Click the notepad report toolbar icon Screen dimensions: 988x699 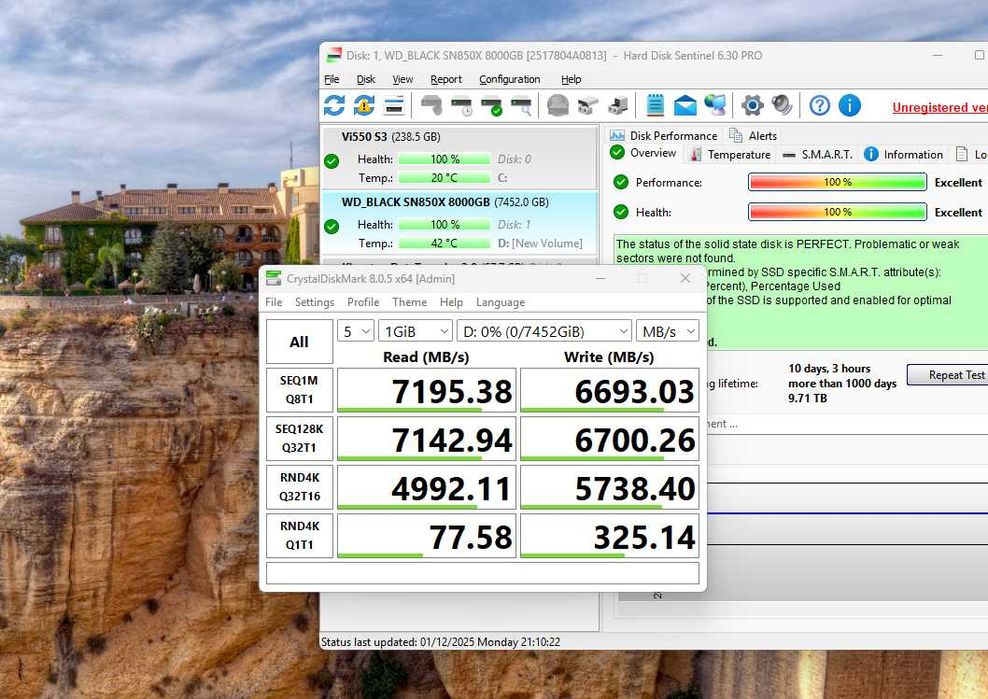[x=655, y=105]
